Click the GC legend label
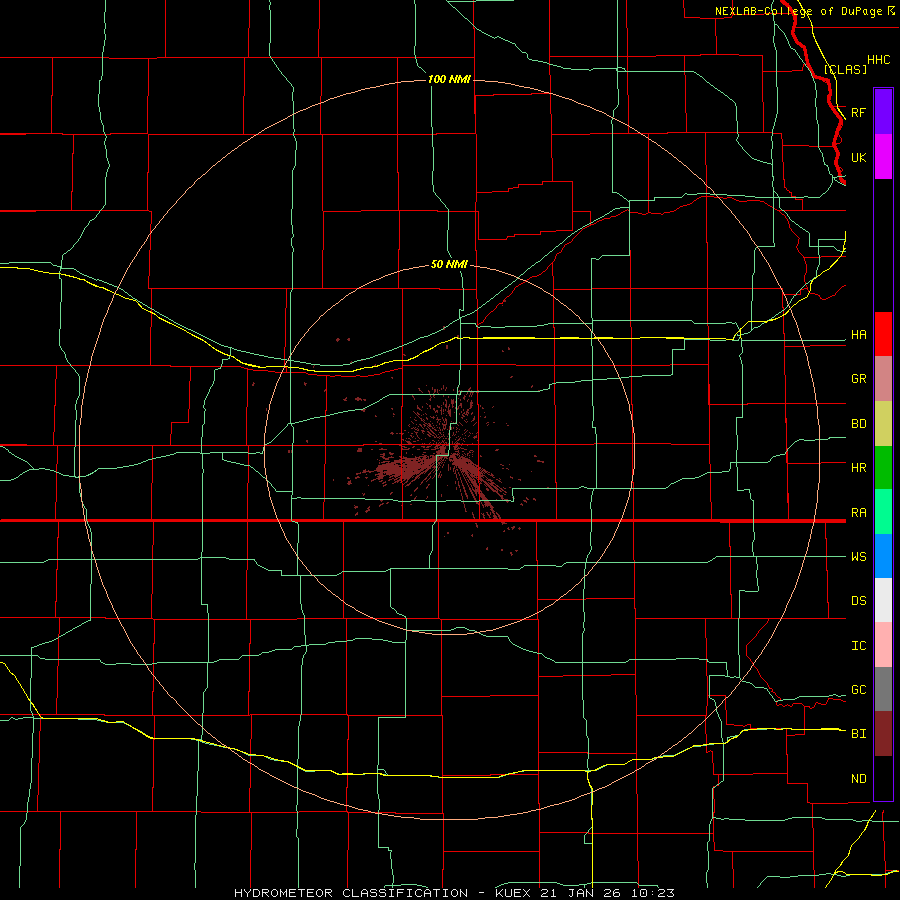 858,690
